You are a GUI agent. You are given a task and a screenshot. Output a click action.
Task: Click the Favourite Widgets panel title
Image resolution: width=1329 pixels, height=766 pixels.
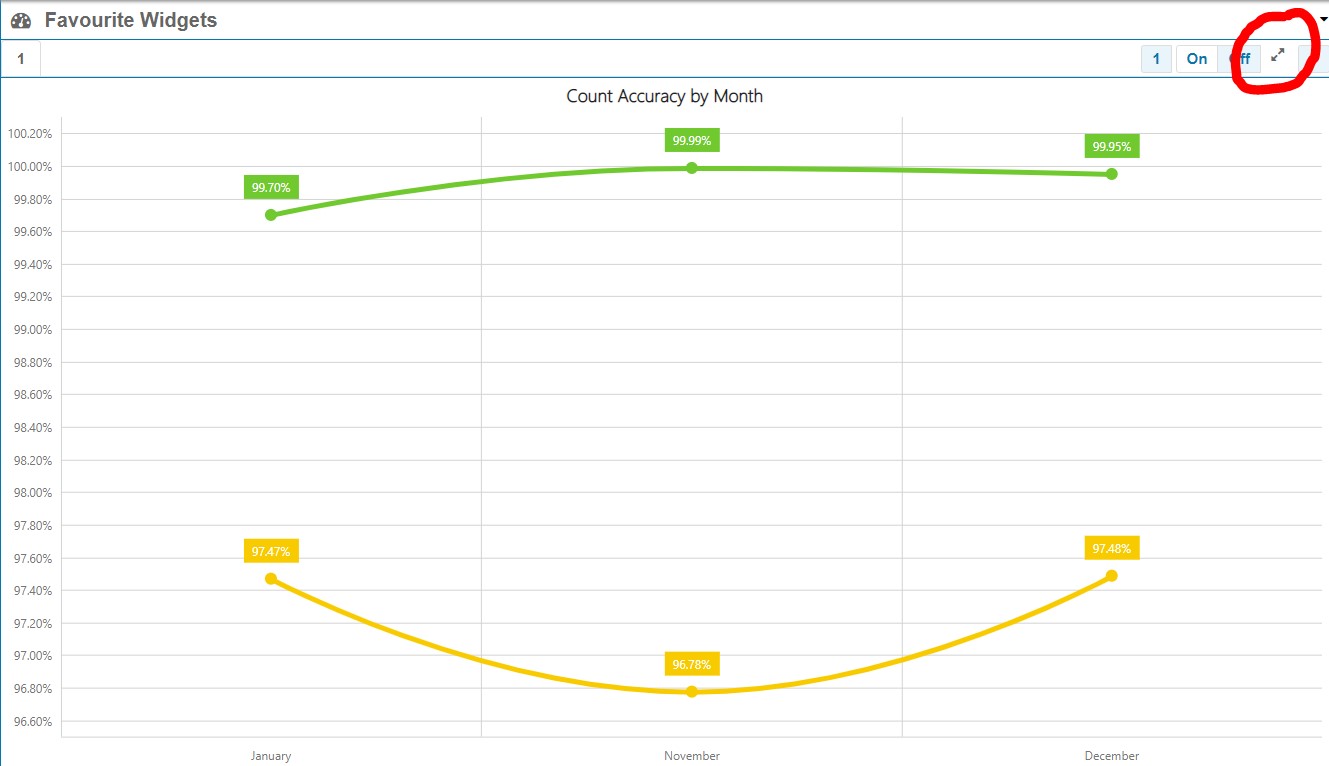coord(131,20)
